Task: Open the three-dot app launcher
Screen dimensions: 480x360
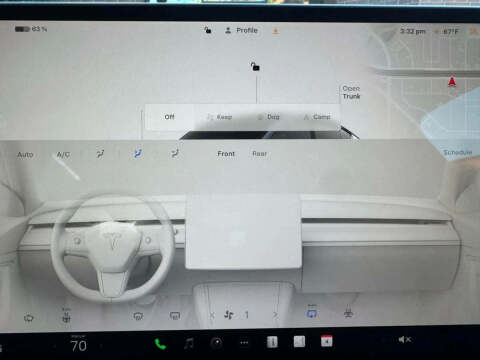Action: pos(244,343)
